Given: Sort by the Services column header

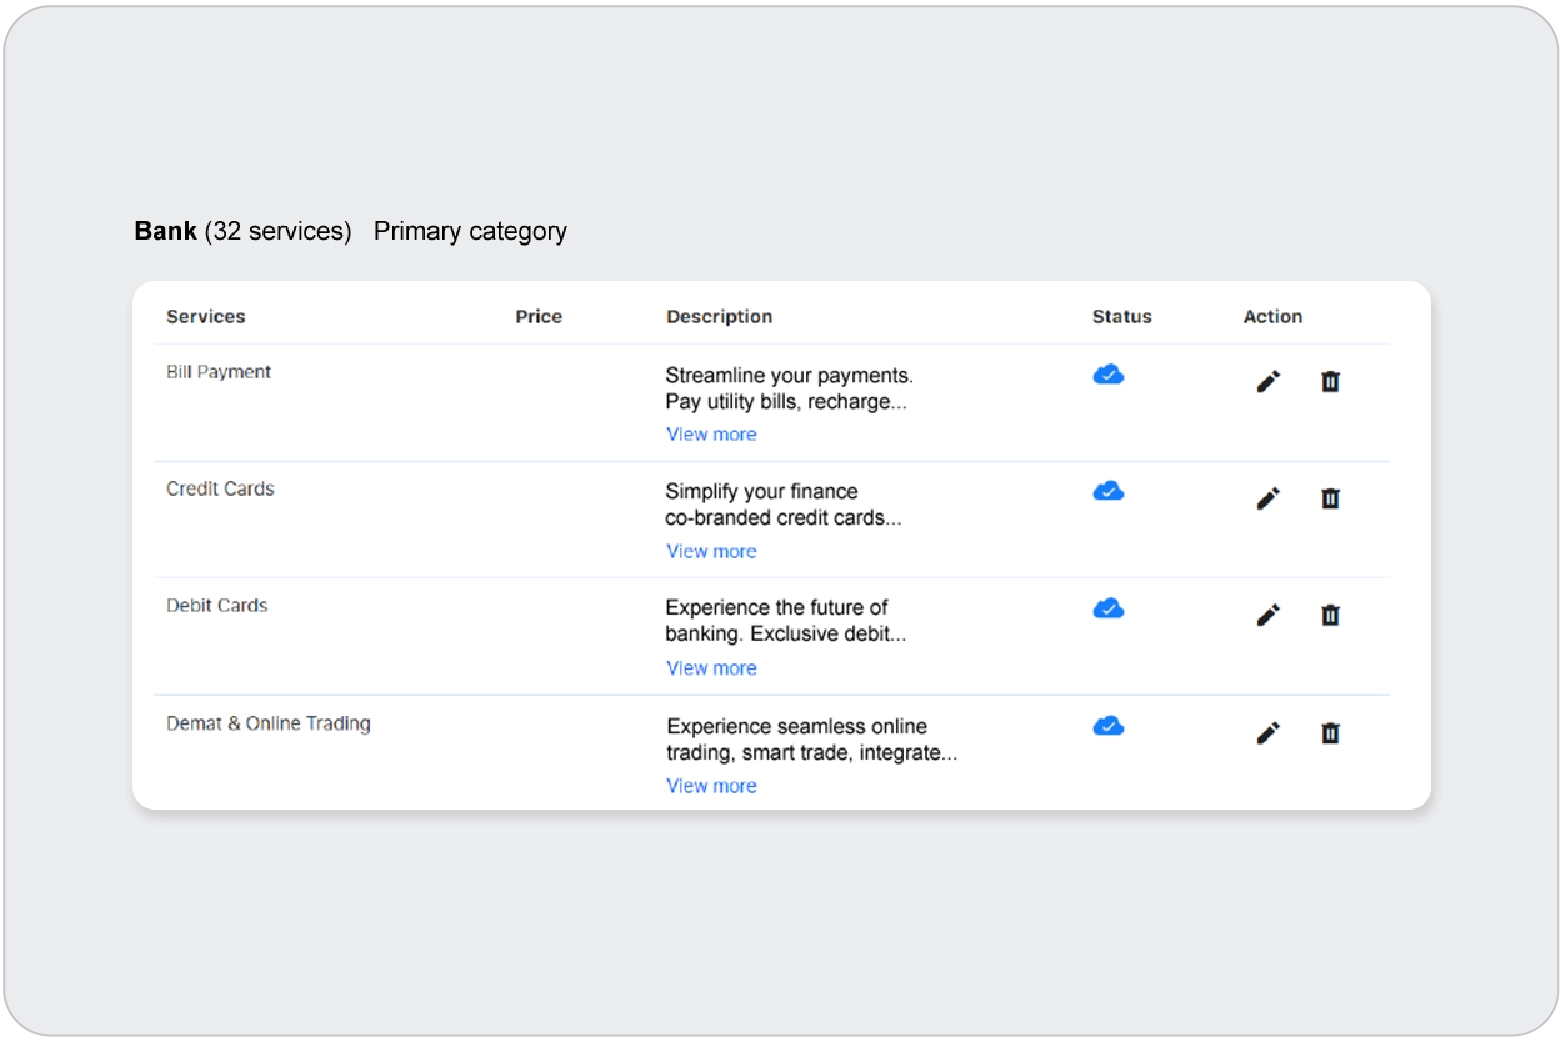Looking at the screenshot, I should click(x=205, y=317).
